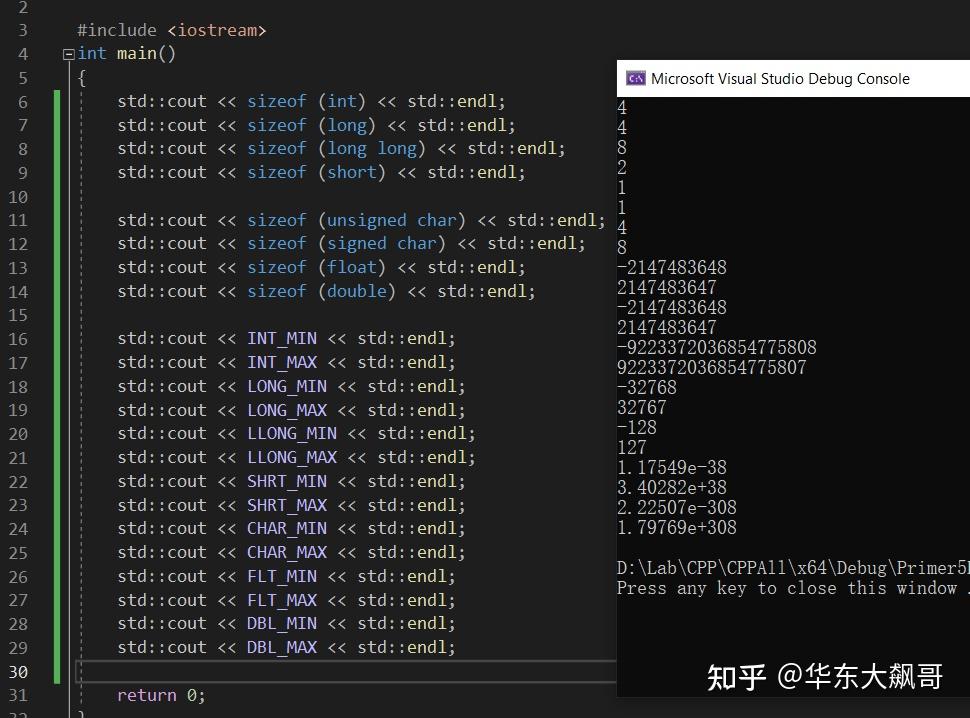Image resolution: width=970 pixels, height=718 pixels.
Task: Click console output 9223372036854775807
Action: pos(711,367)
